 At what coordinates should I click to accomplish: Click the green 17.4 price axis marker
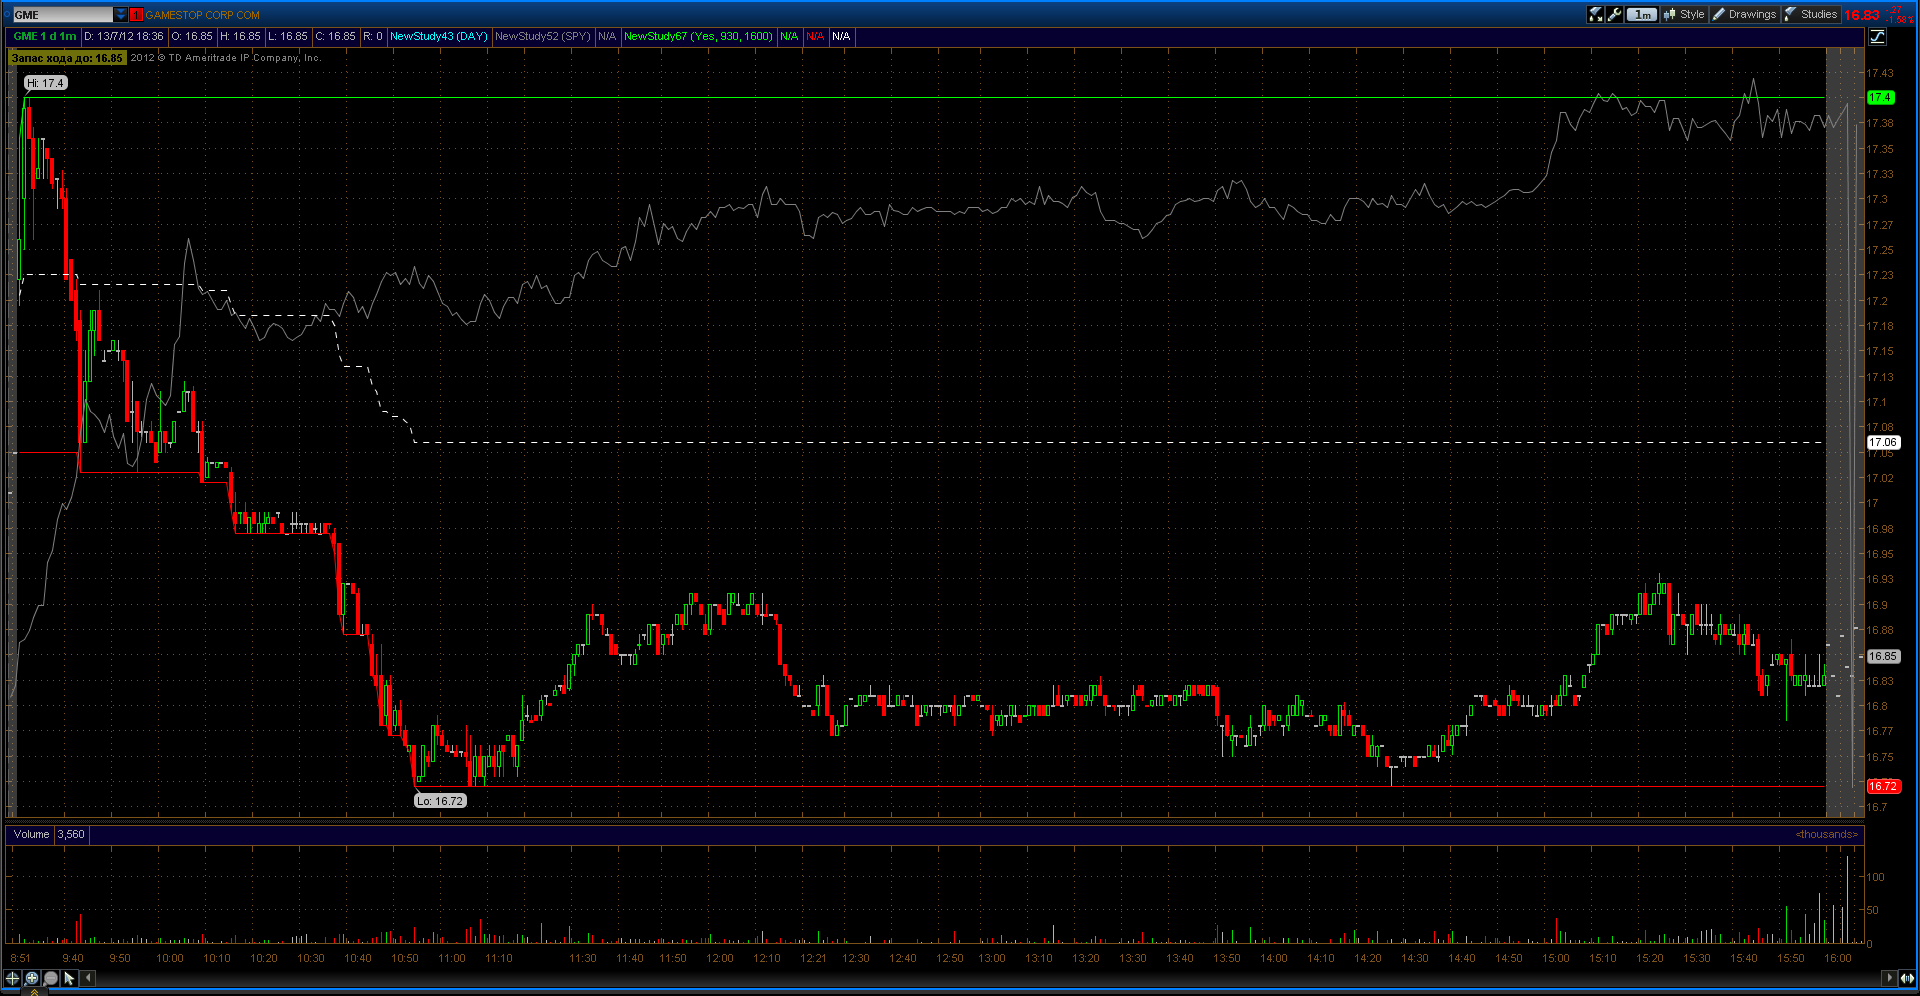coord(1880,97)
